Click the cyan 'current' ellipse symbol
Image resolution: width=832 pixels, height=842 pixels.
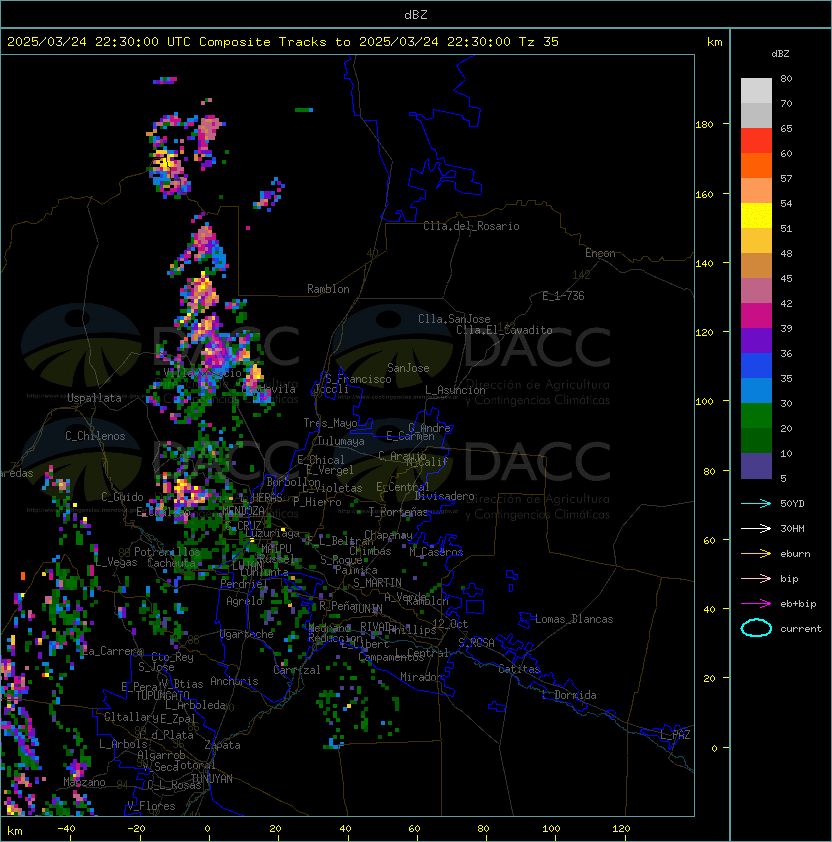756,628
